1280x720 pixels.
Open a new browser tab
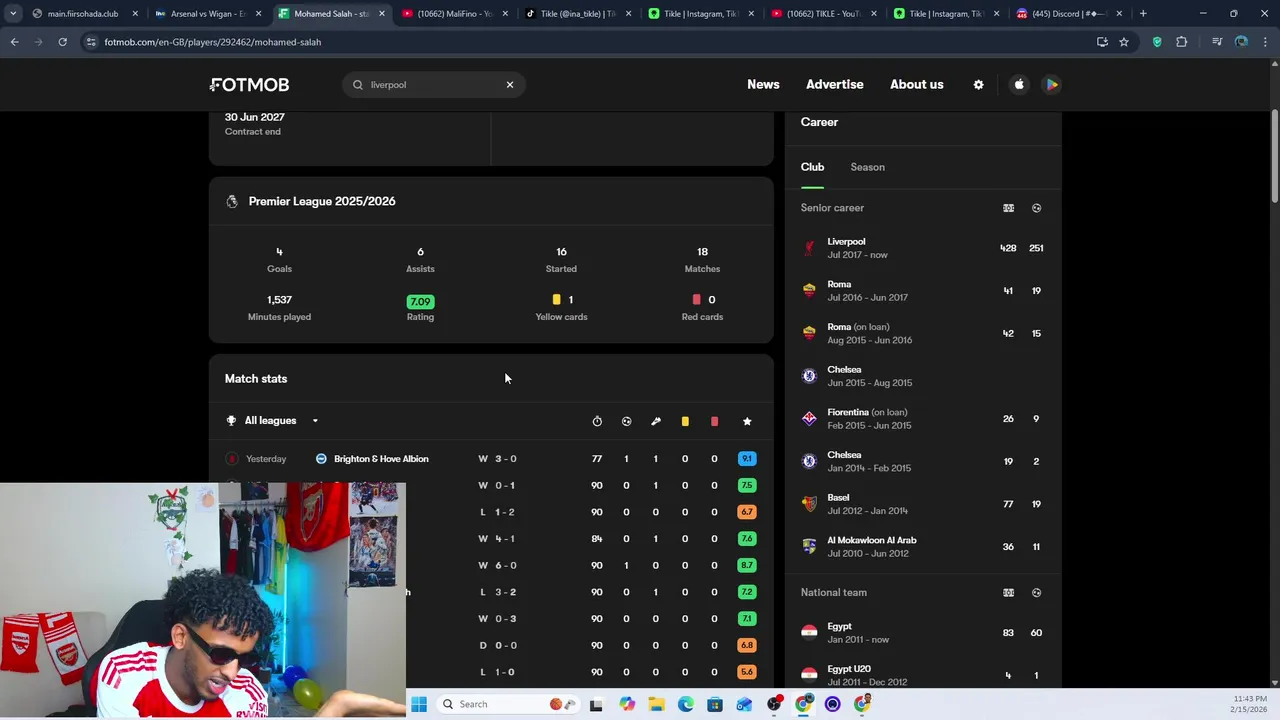click(x=1143, y=14)
